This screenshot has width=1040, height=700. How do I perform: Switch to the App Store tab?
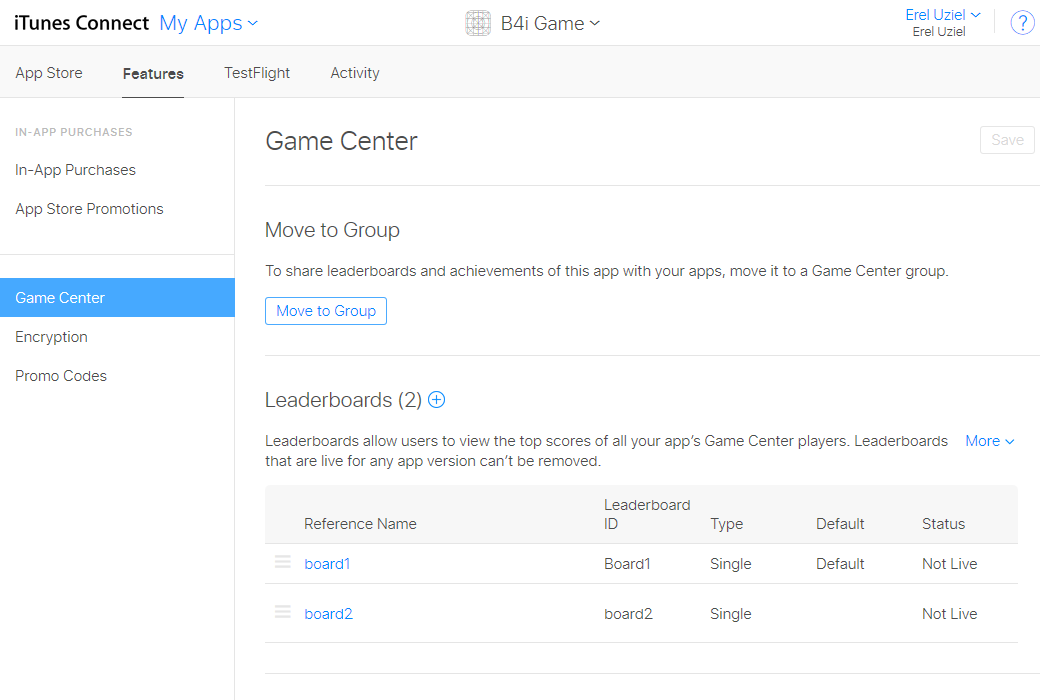click(49, 73)
